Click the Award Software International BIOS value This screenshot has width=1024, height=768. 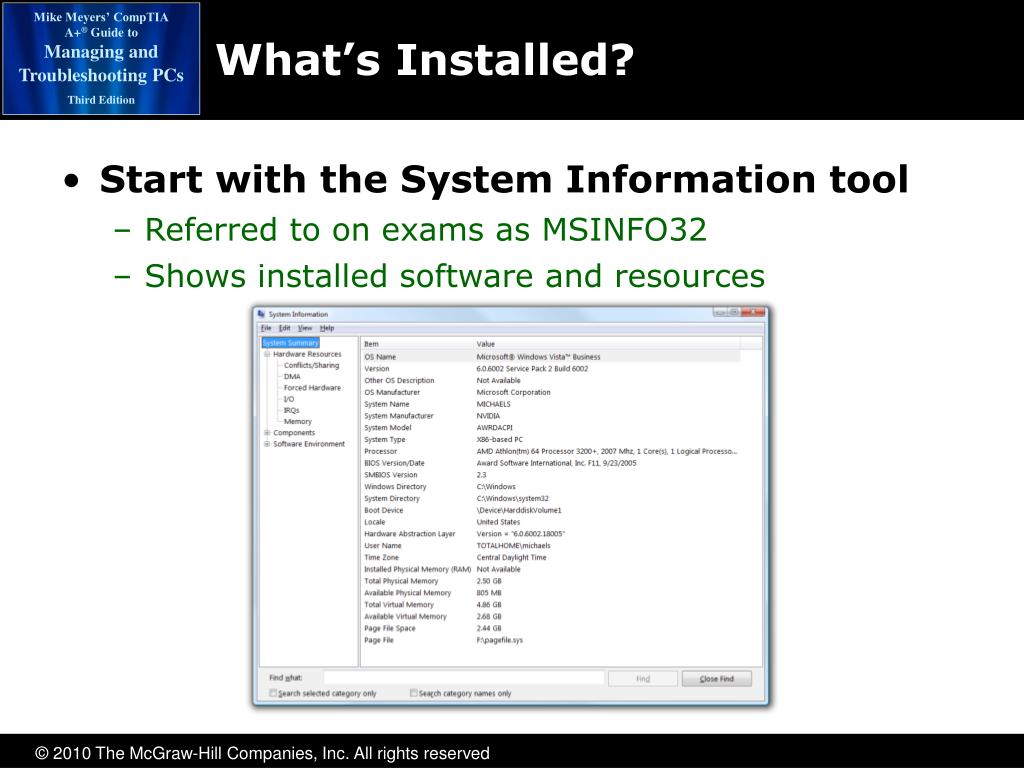coord(556,463)
